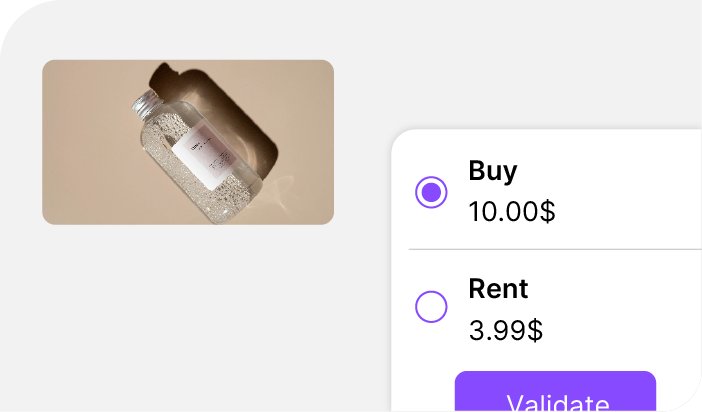Select the Buy radio button
This screenshot has width=702, height=412.
click(x=431, y=192)
